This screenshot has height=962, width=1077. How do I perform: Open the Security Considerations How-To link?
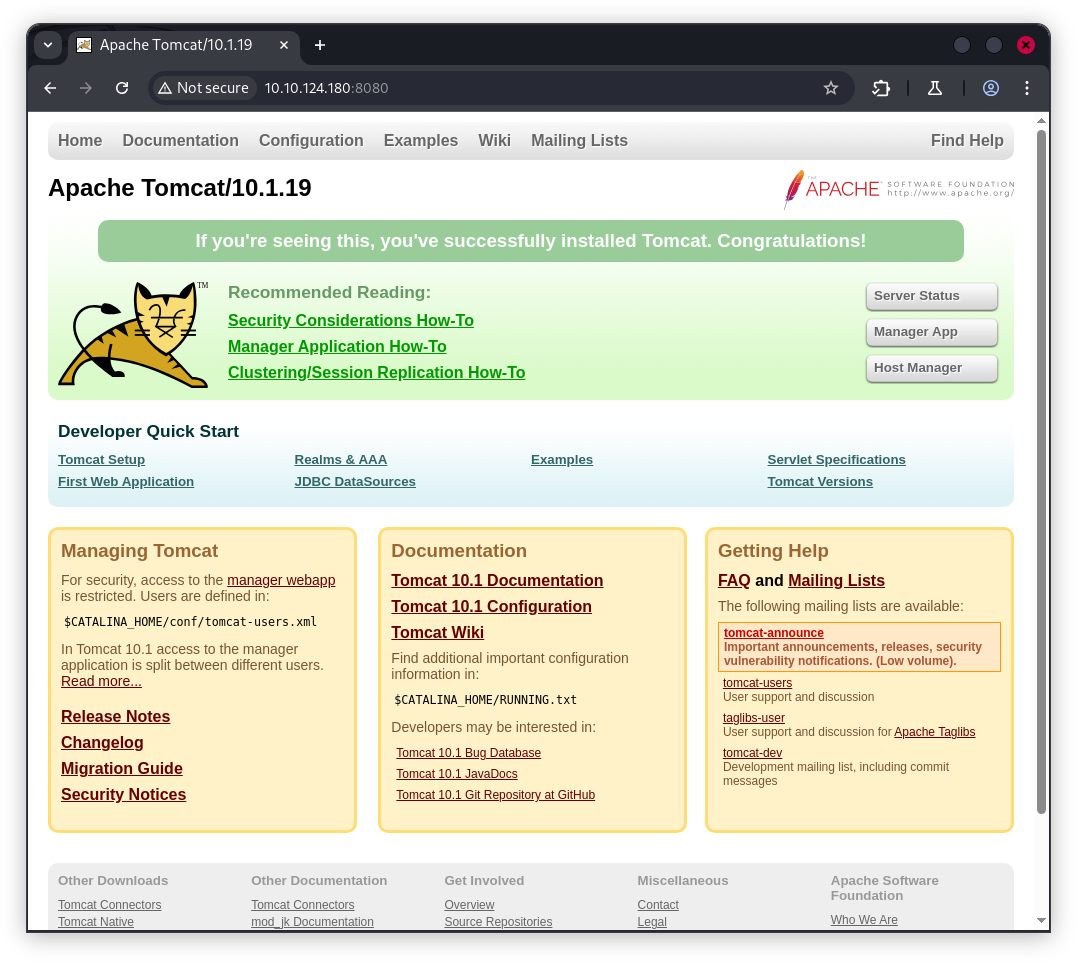tap(350, 321)
